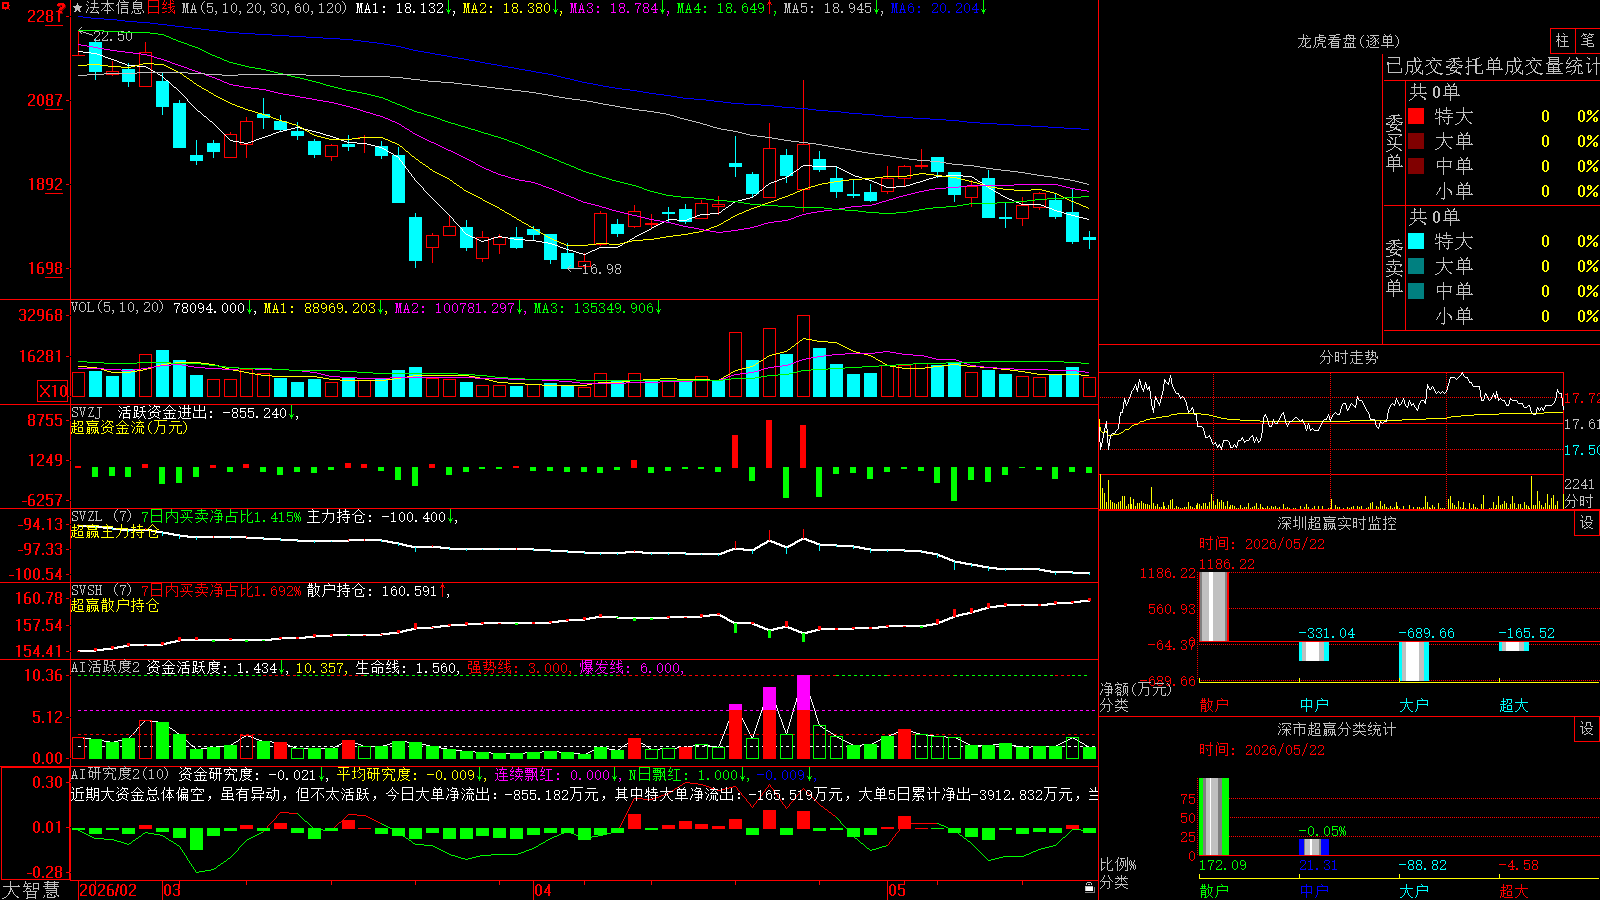Viewport: 1600px width, 900px height.
Task: Click the MA(5,10,20,30,60,120) indicator label
Action: (264, 8)
